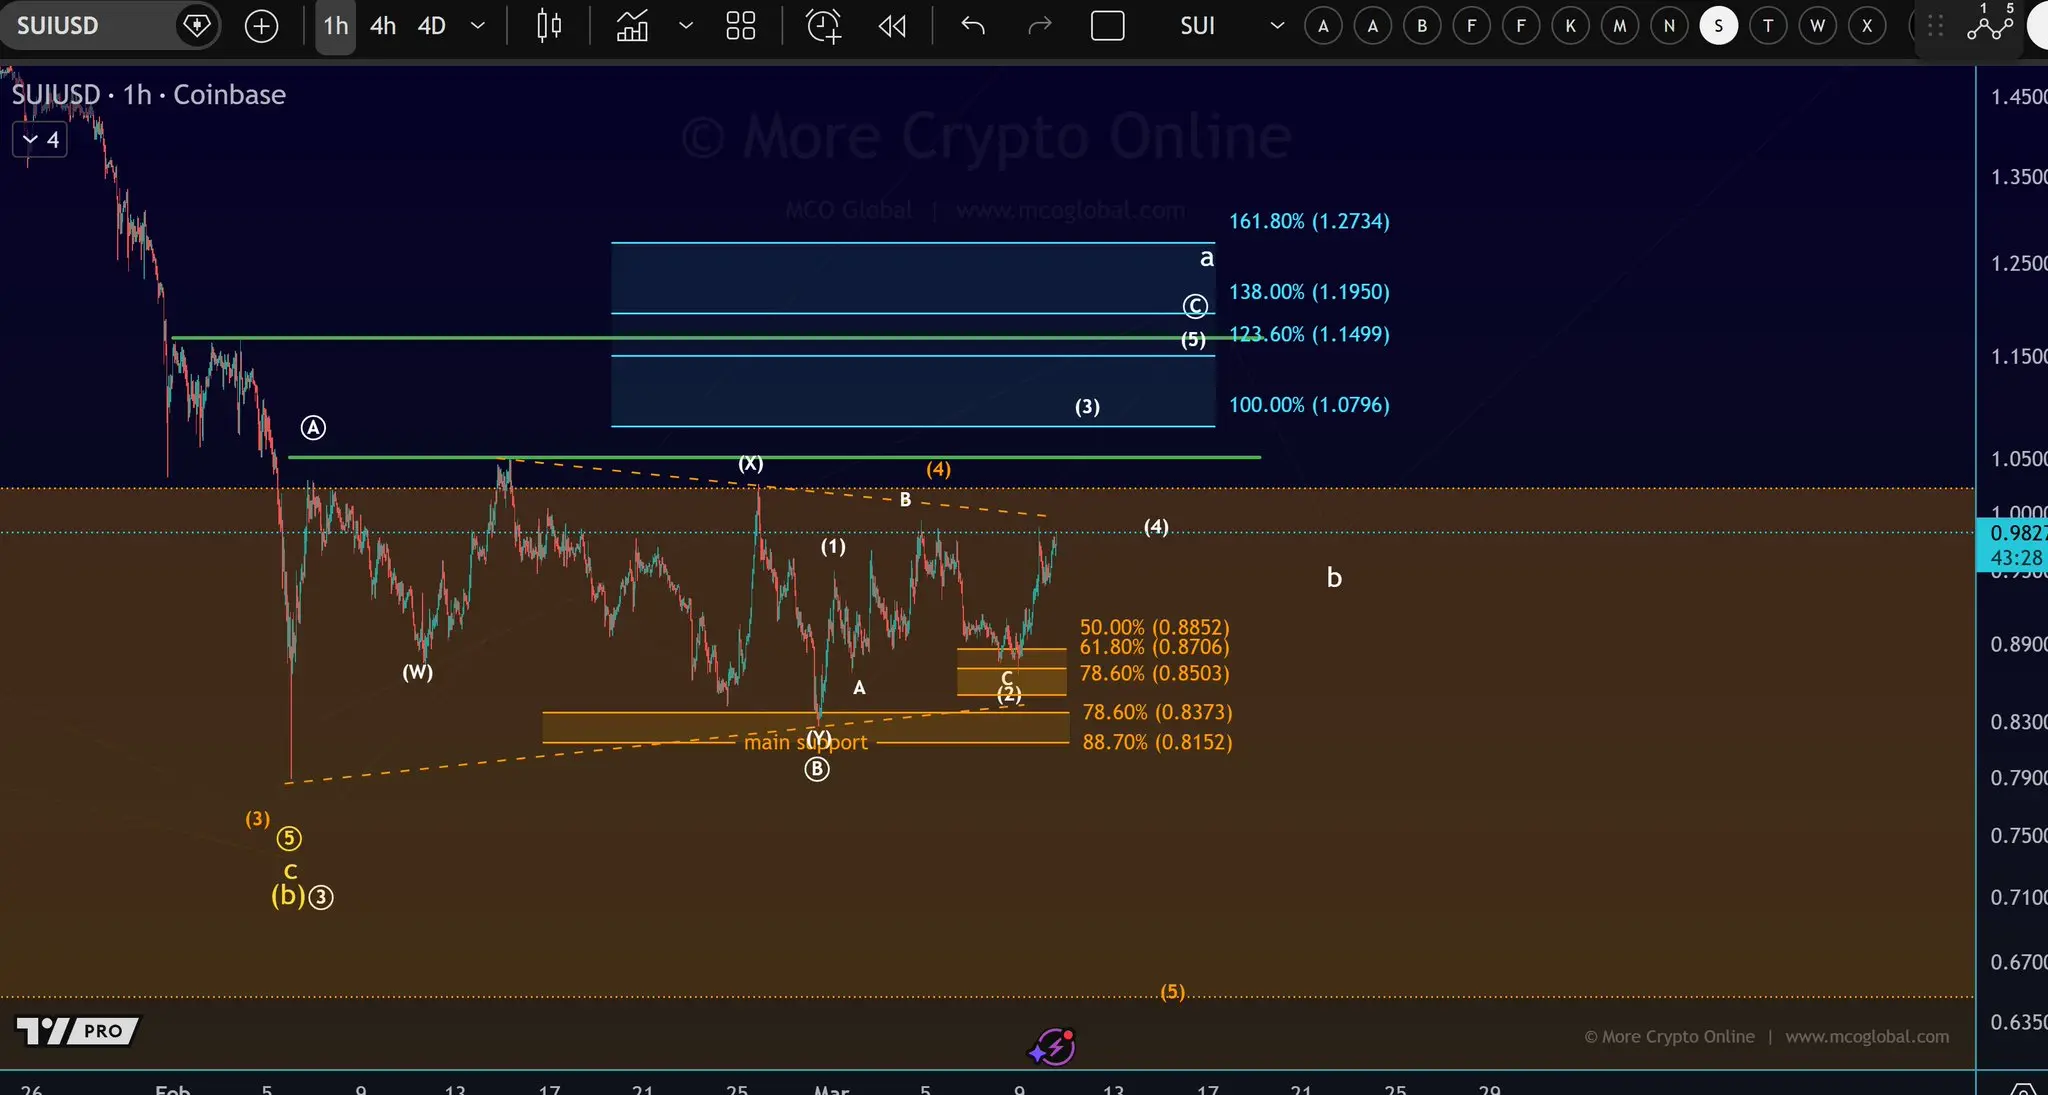Switch to the 4h timeframe
The width and height of the screenshot is (2048, 1095).
pos(383,26)
